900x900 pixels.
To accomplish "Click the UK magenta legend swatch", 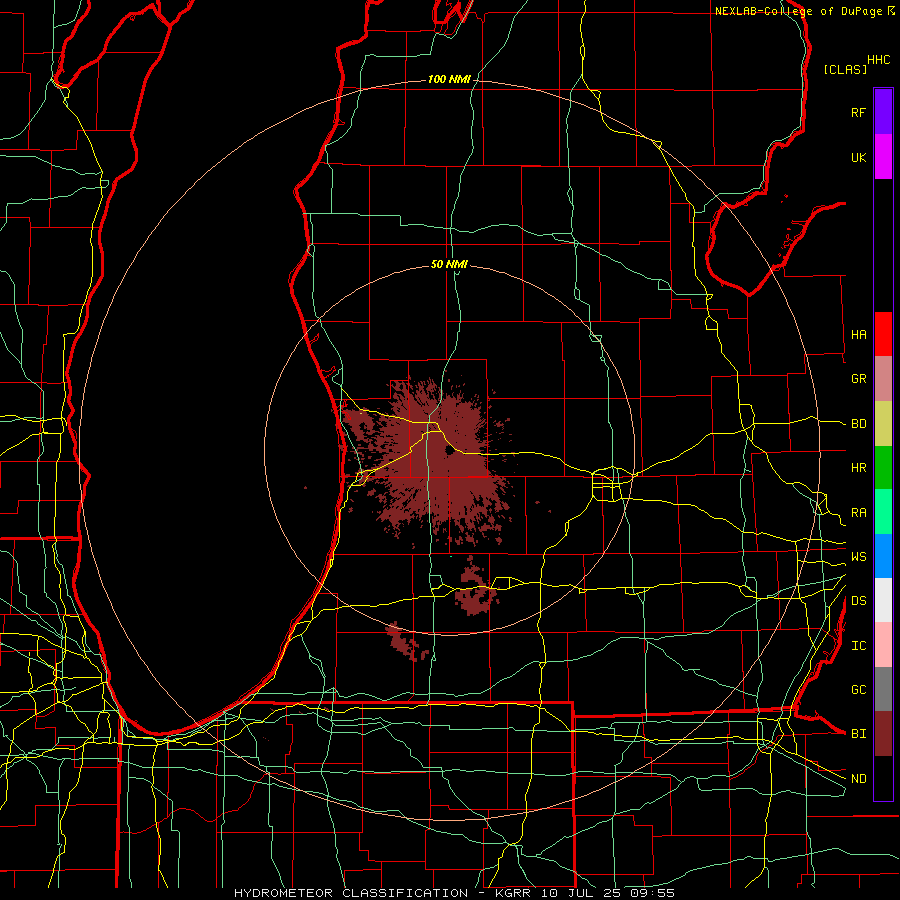I will pyautogui.click(x=883, y=157).
